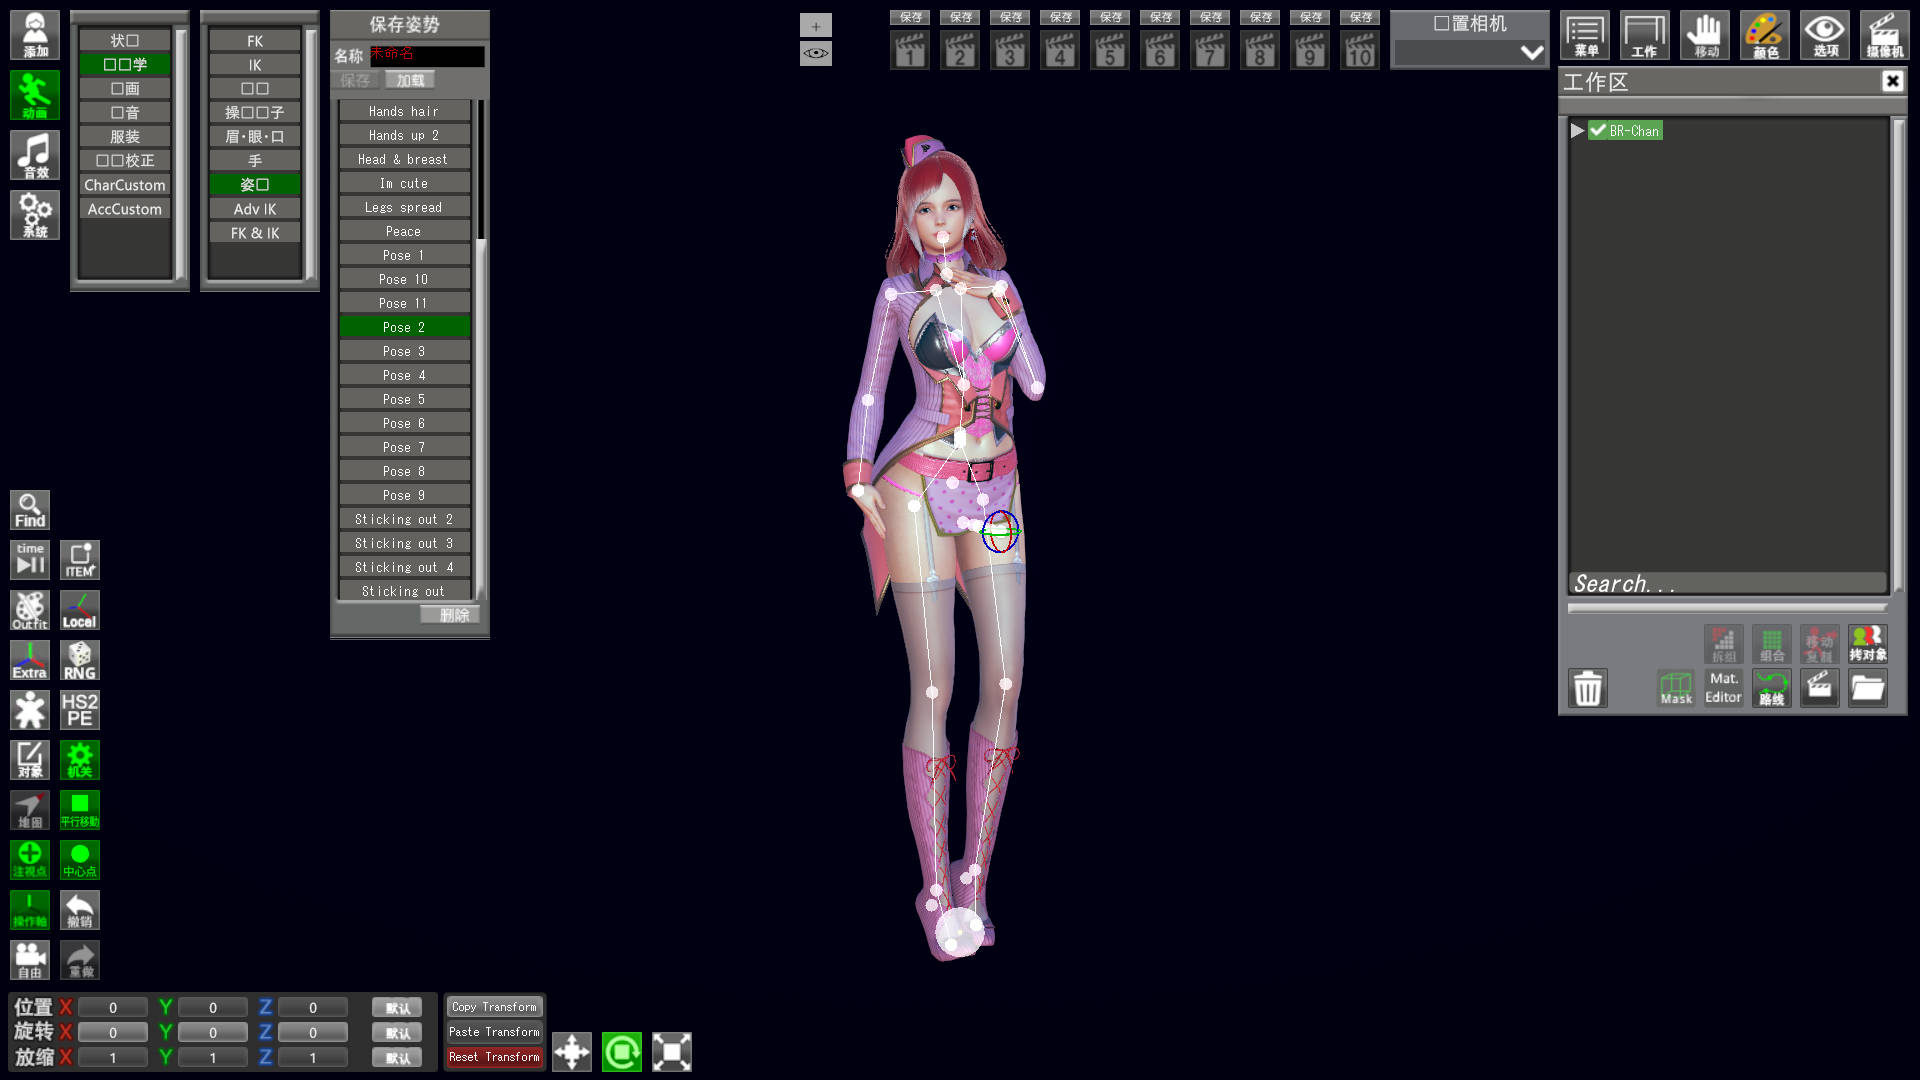Viewport: 1920px width, 1080px height.
Task: Select the rotate gizmo mode icon
Action: click(x=622, y=1052)
